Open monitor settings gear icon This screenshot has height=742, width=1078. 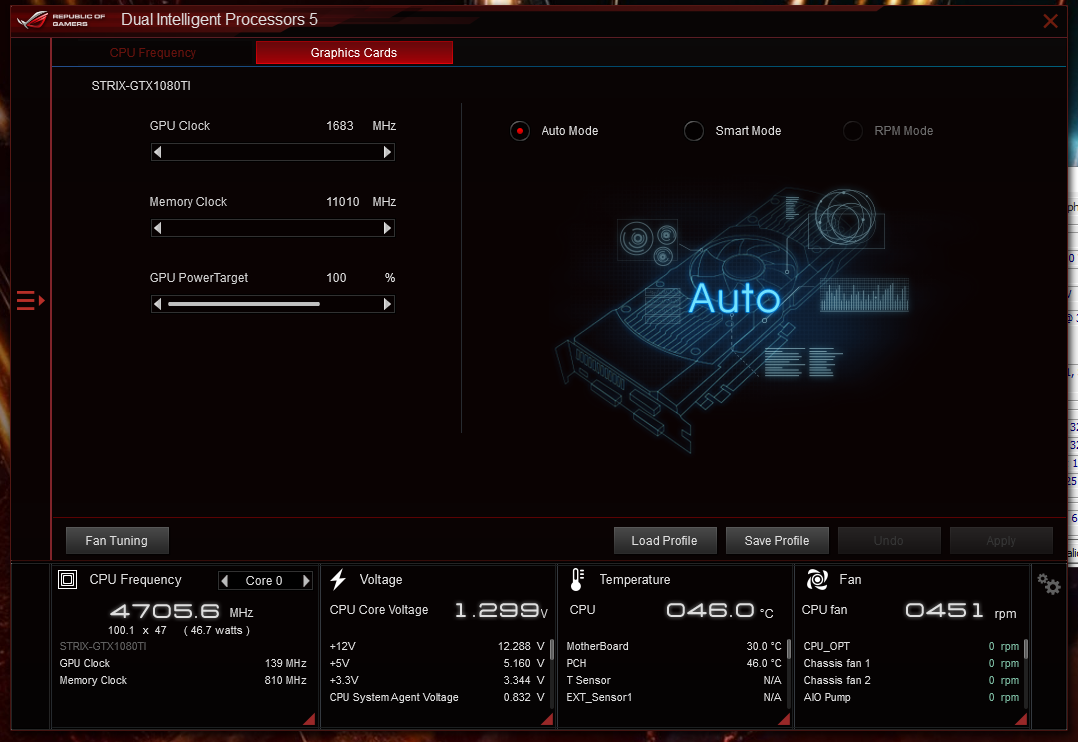click(x=1049, y=584)
